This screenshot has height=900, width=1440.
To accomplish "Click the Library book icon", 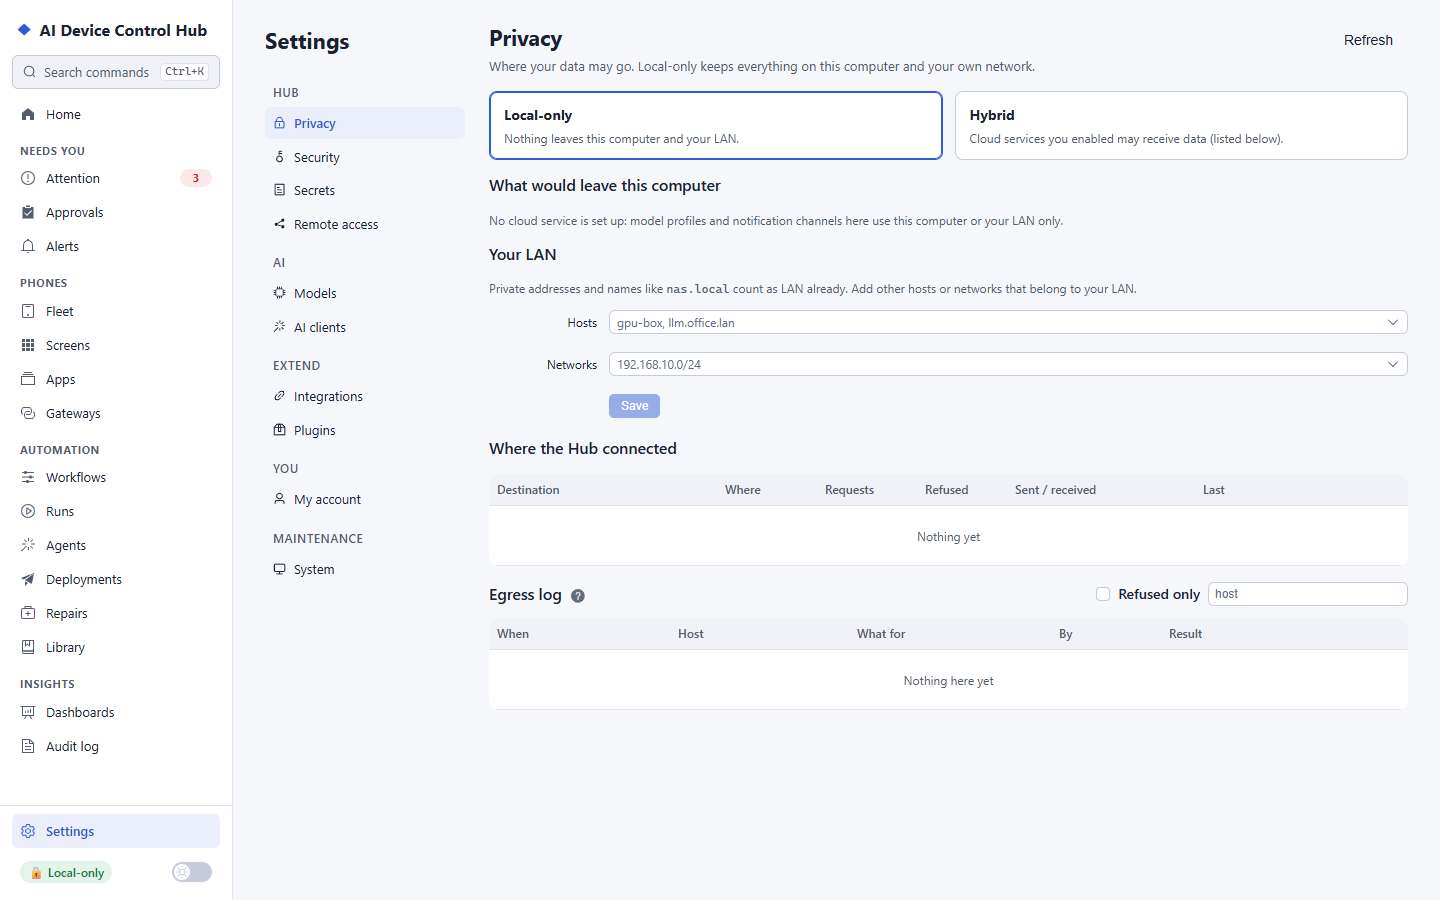I will coord(28,648).
